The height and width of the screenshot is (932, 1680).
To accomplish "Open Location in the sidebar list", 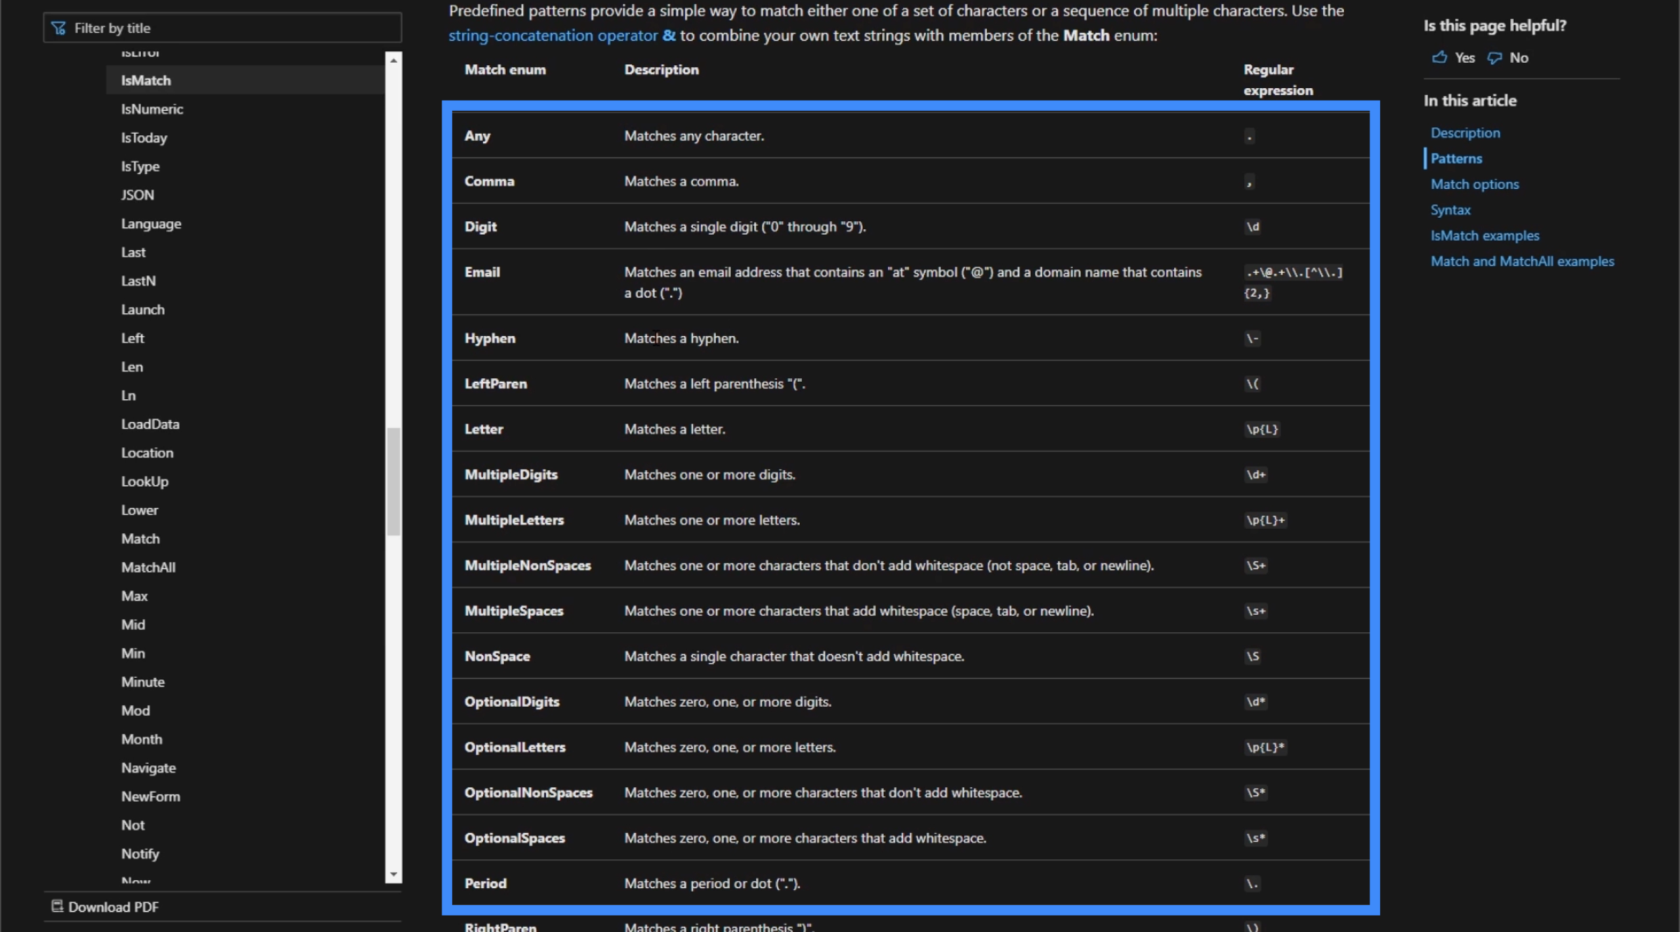I will tap(147, 453).
